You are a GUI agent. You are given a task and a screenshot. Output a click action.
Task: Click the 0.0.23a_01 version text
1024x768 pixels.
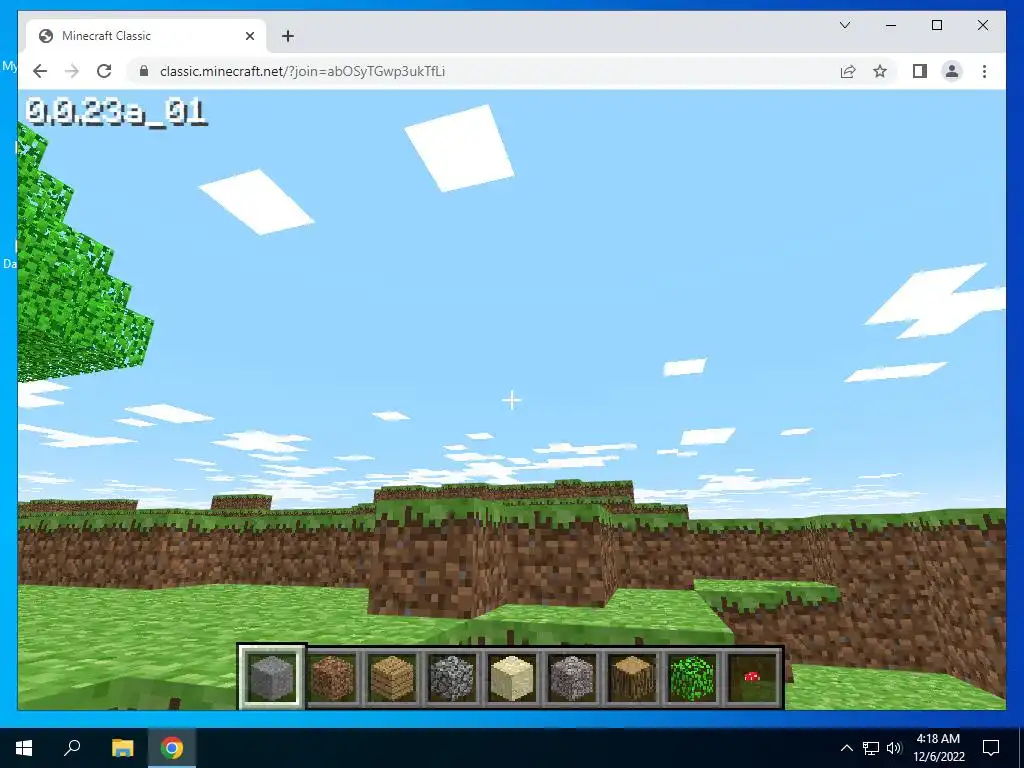point(116,112)
